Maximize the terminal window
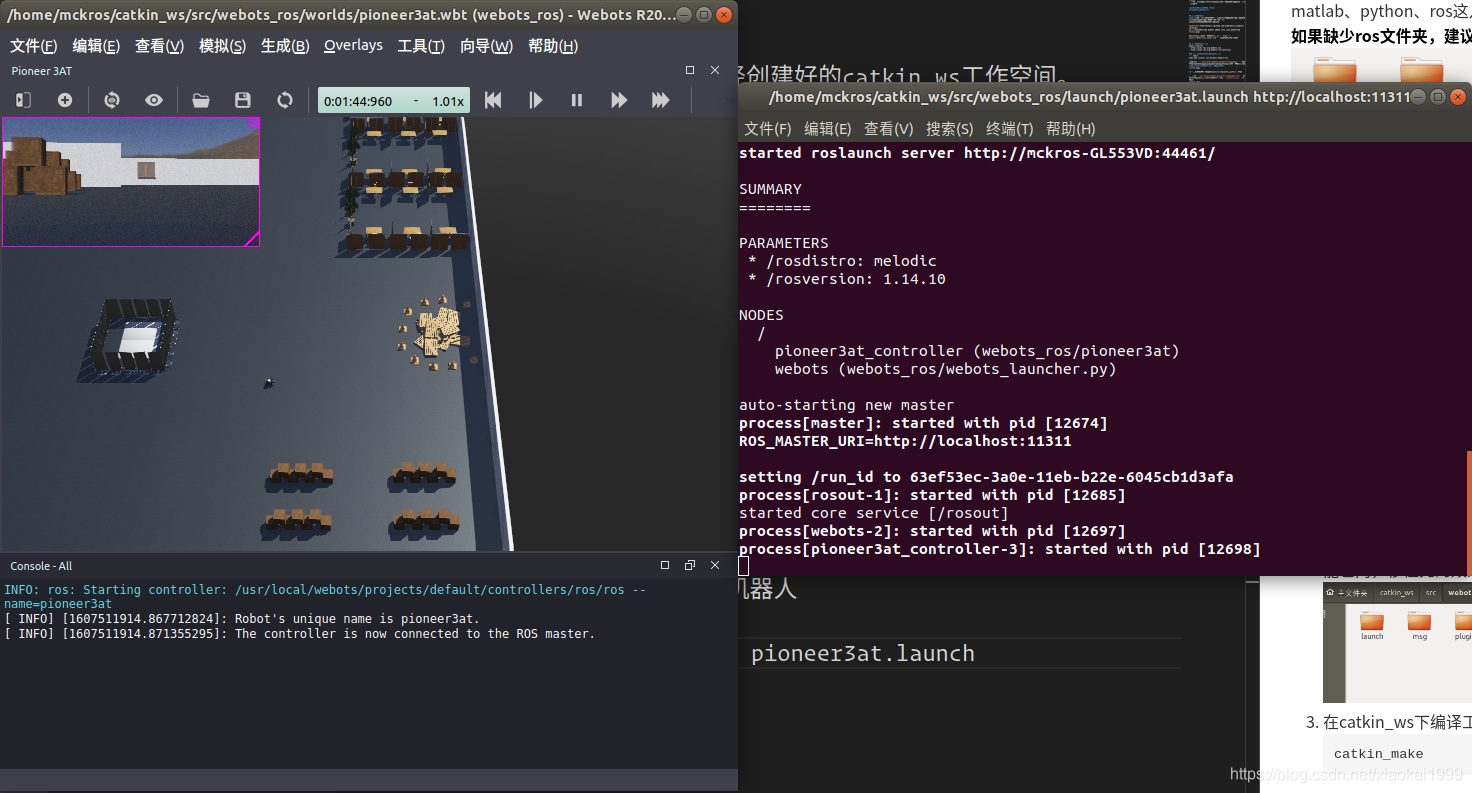 [x=1437, y=97]
